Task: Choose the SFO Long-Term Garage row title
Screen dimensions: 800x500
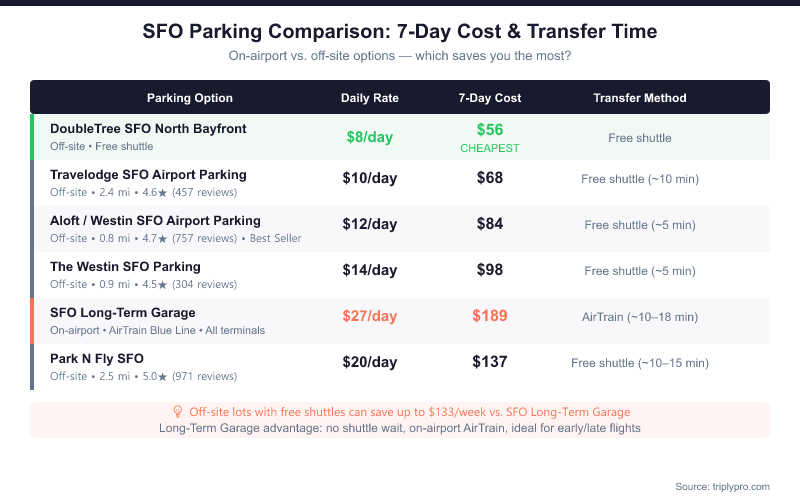Action: (123, 313)
